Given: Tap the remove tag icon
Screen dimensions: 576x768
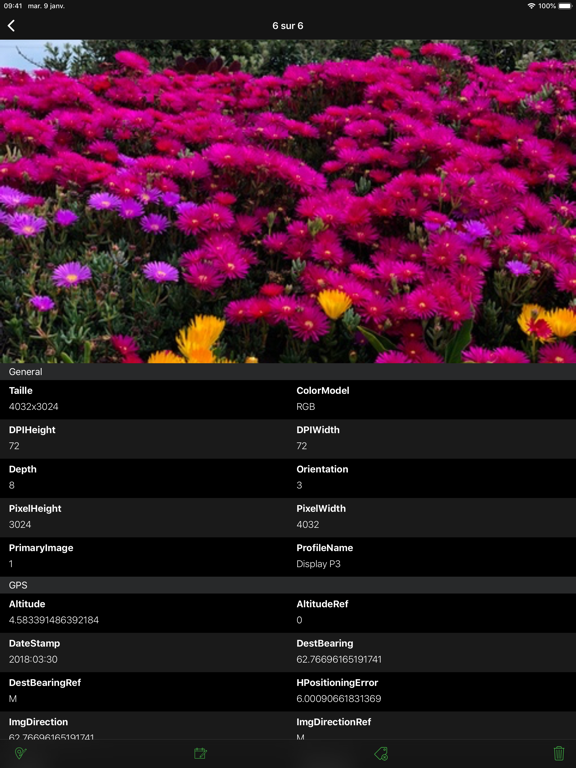Looking at the screenshot, I should coord(381,753).
